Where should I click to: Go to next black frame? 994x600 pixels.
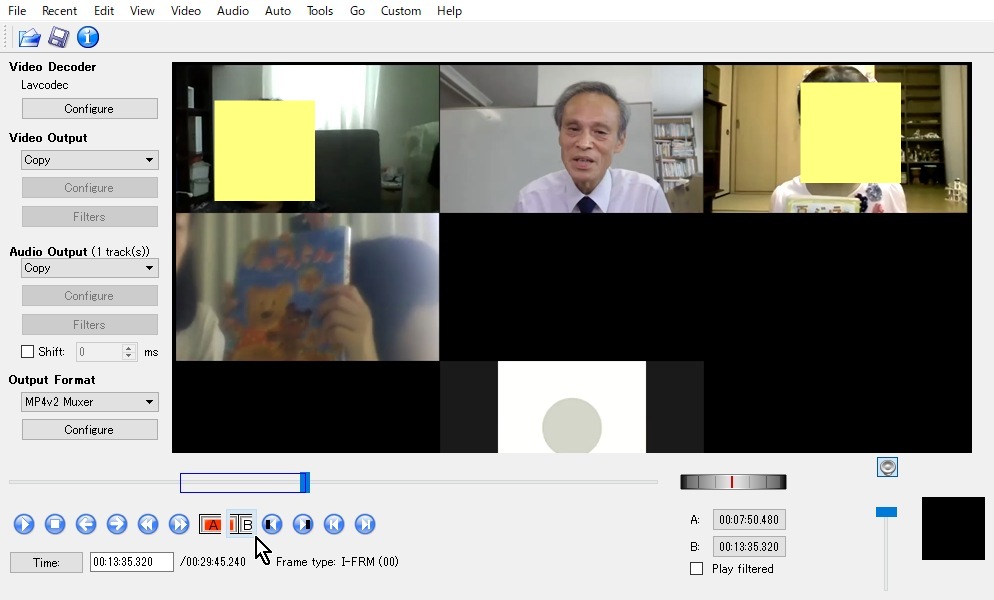303,524
